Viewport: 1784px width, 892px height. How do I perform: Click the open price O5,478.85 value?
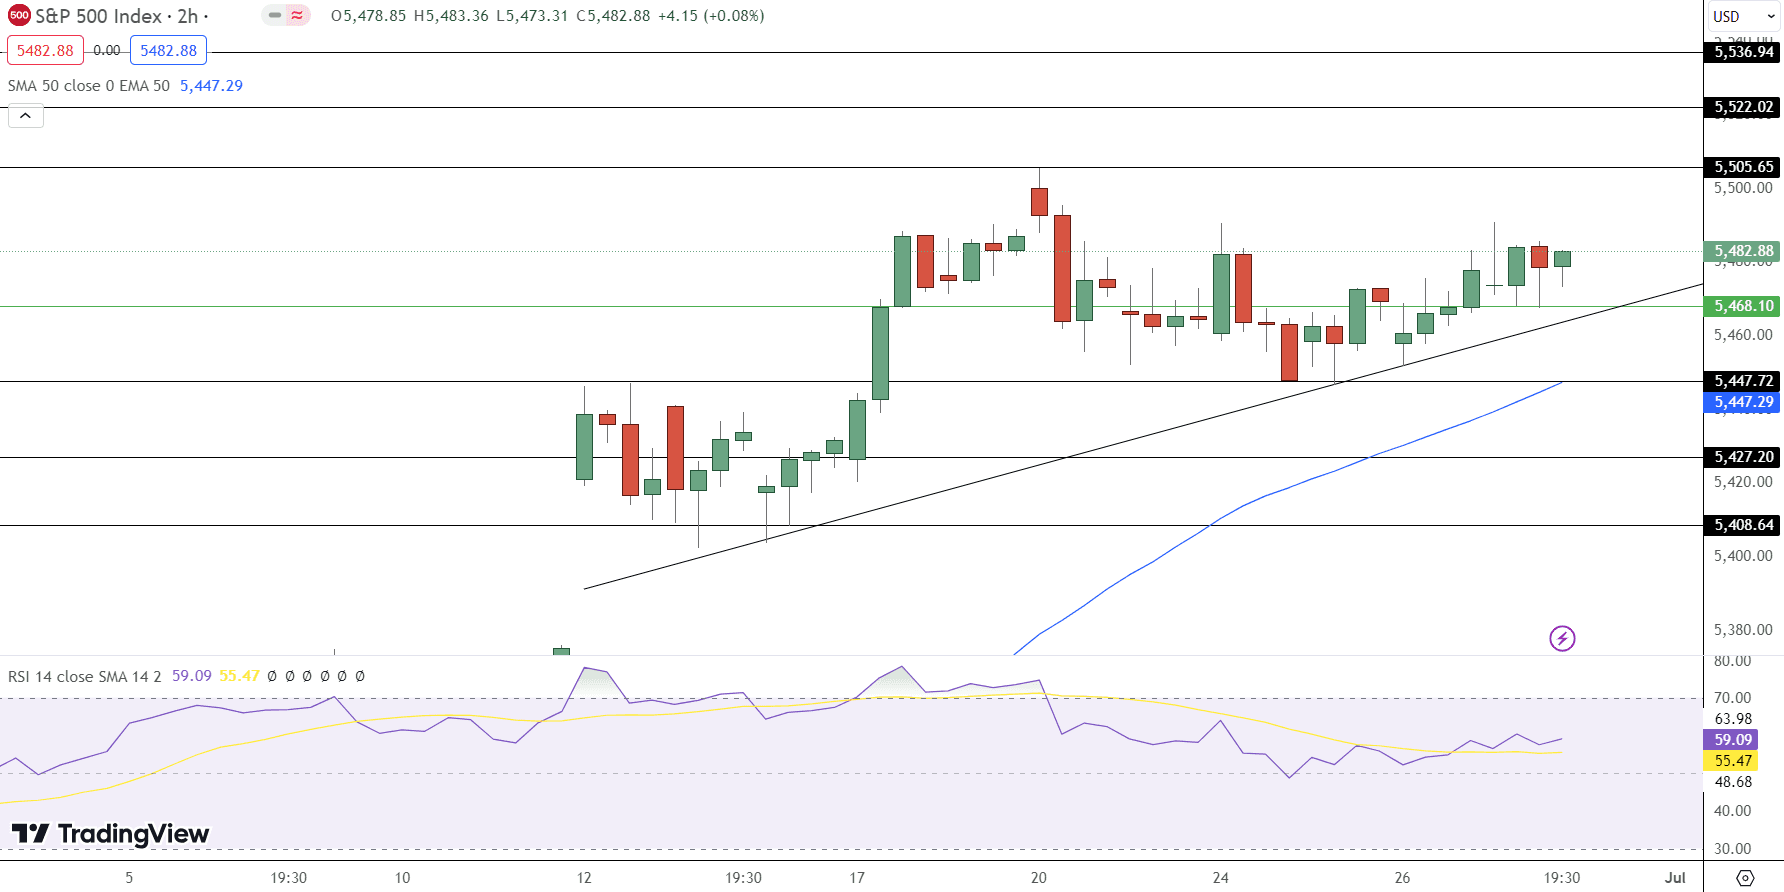pos(368,16)
